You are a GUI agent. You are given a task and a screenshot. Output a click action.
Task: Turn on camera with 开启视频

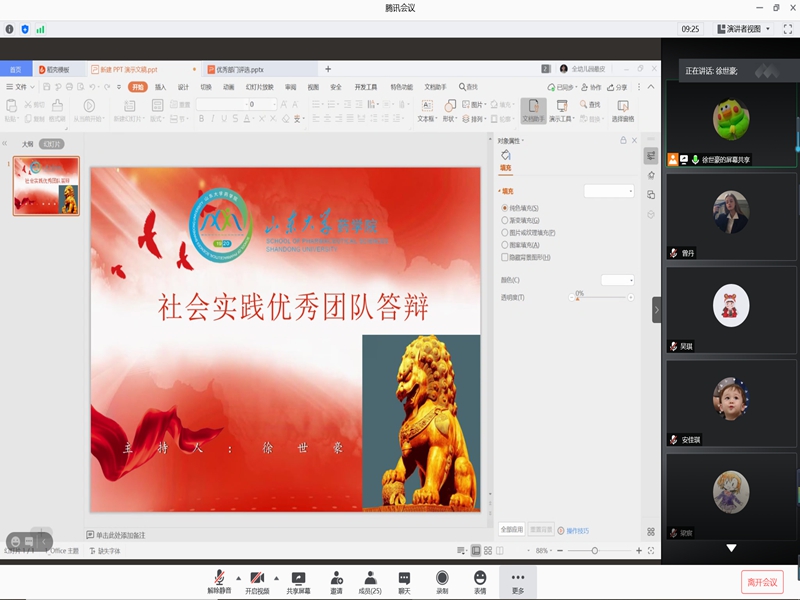coord(257,578)
